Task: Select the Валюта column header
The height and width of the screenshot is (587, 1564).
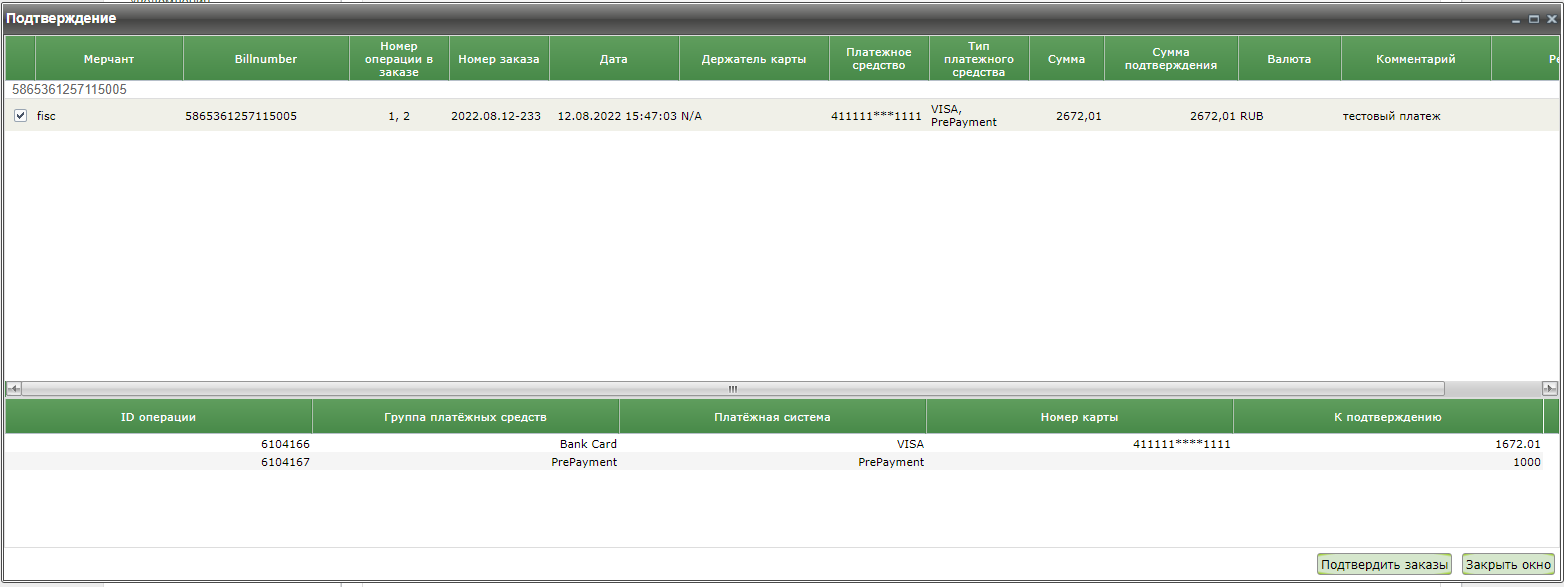Action: 1289,59
